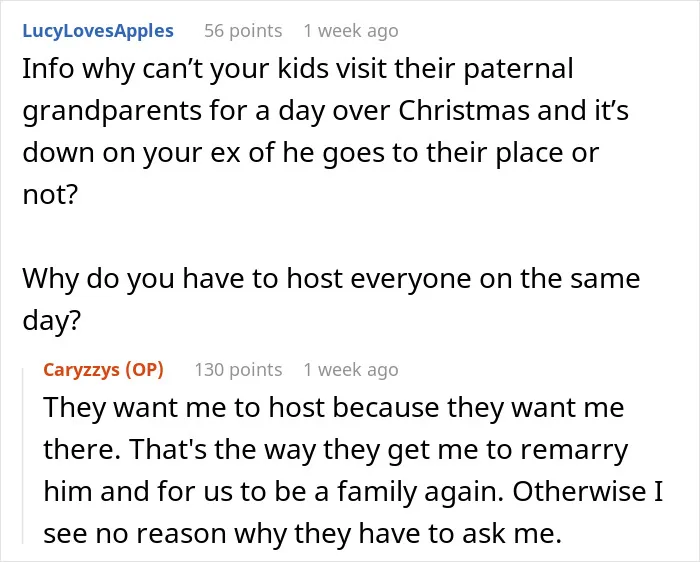Open LucyLovesApples user profile
Screen dimensions: 700x562
[98, 31]
